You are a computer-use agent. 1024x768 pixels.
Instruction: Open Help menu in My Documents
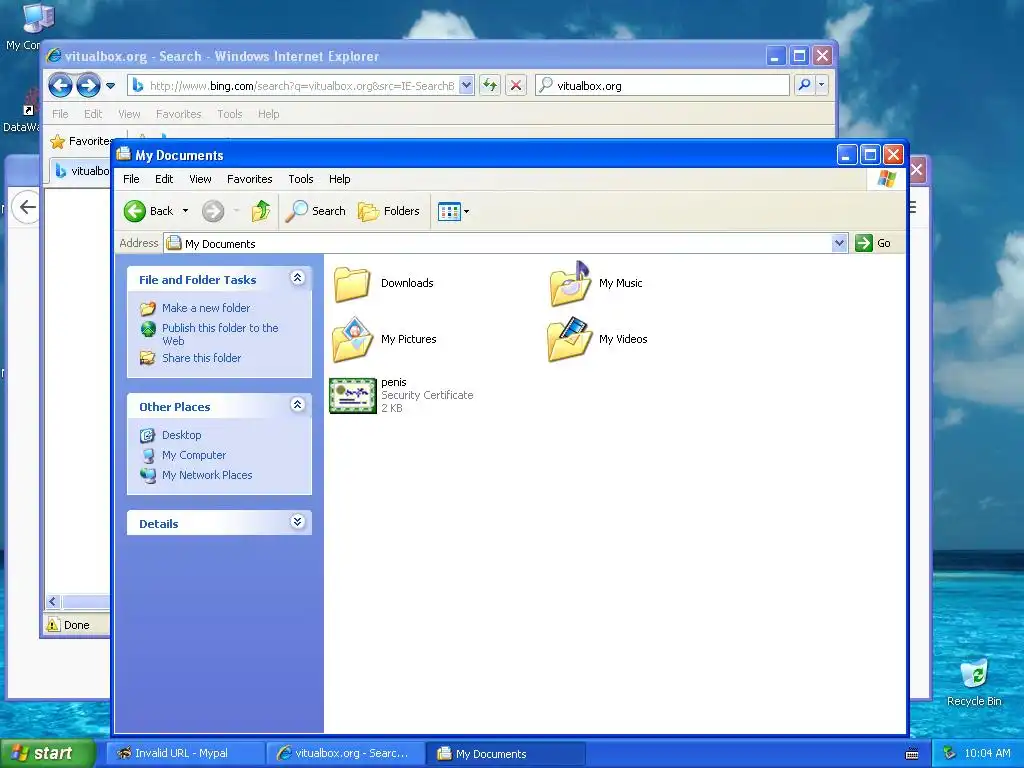tap(339, 179)
